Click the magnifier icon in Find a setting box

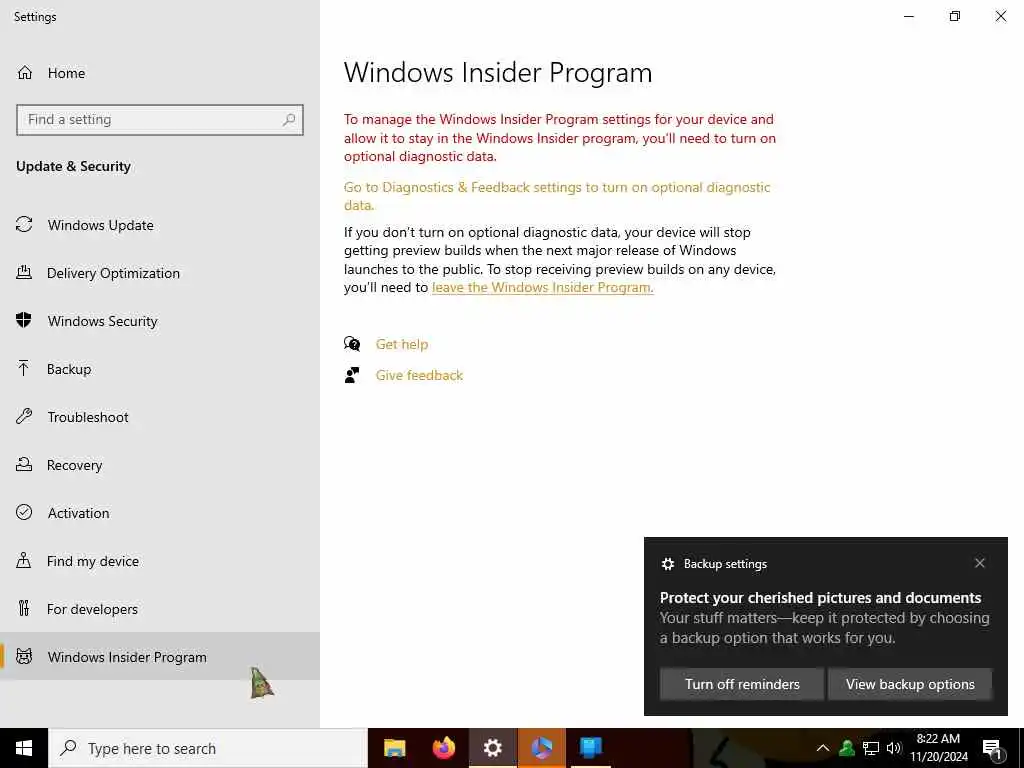pos(289,120)
